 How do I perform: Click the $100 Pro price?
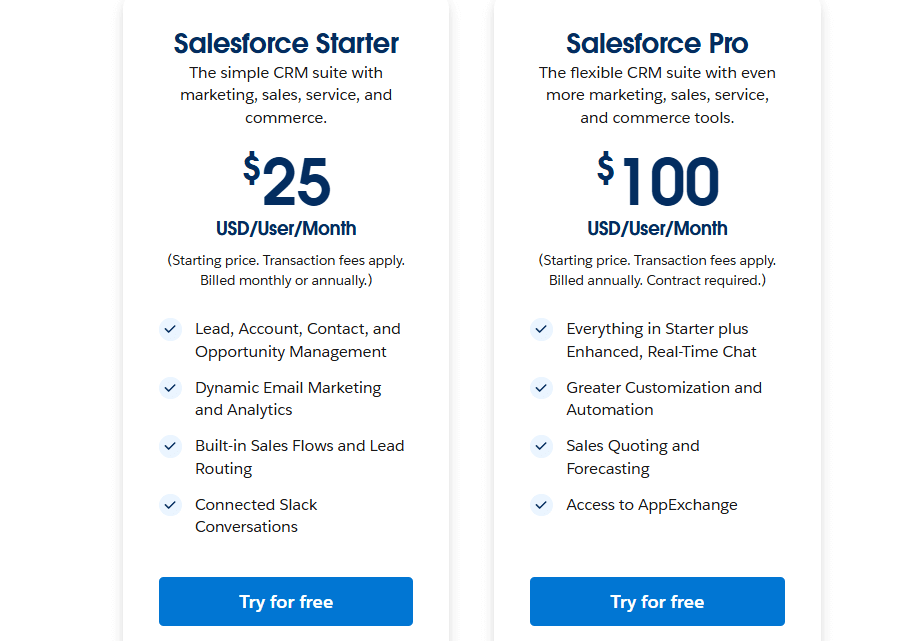[x=658, y=182]
